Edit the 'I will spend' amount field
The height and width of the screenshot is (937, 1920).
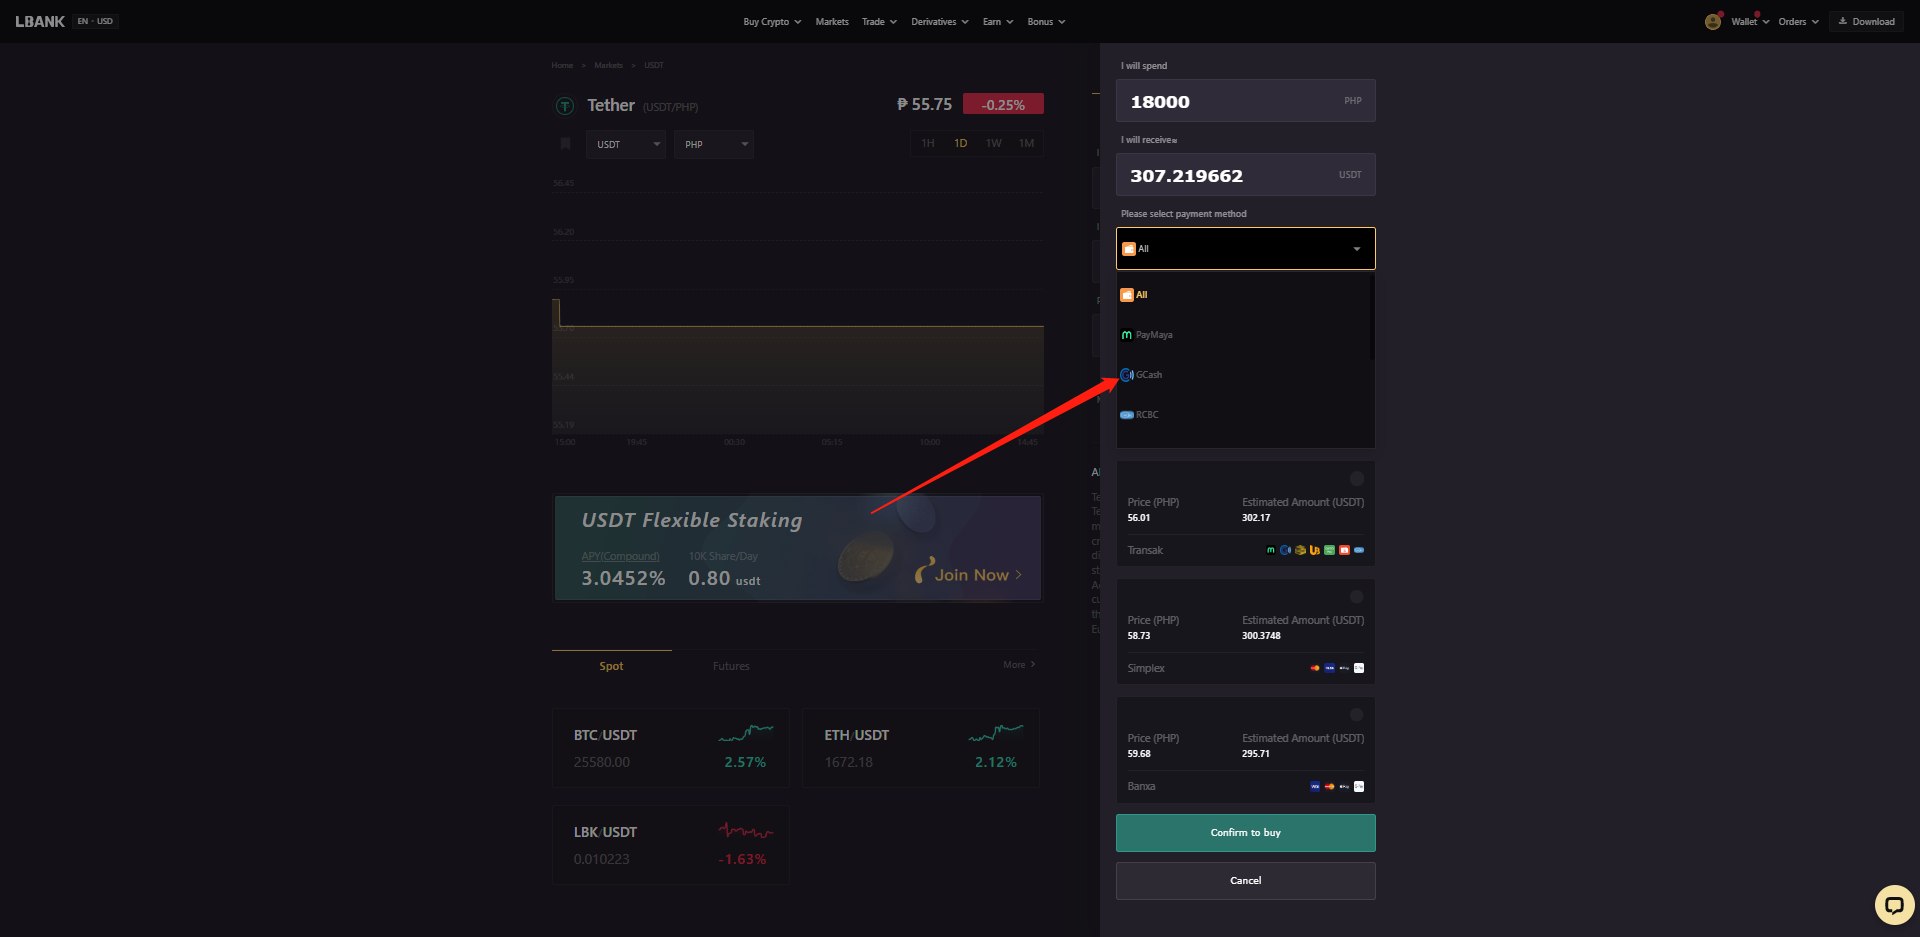coord(1245,101)
